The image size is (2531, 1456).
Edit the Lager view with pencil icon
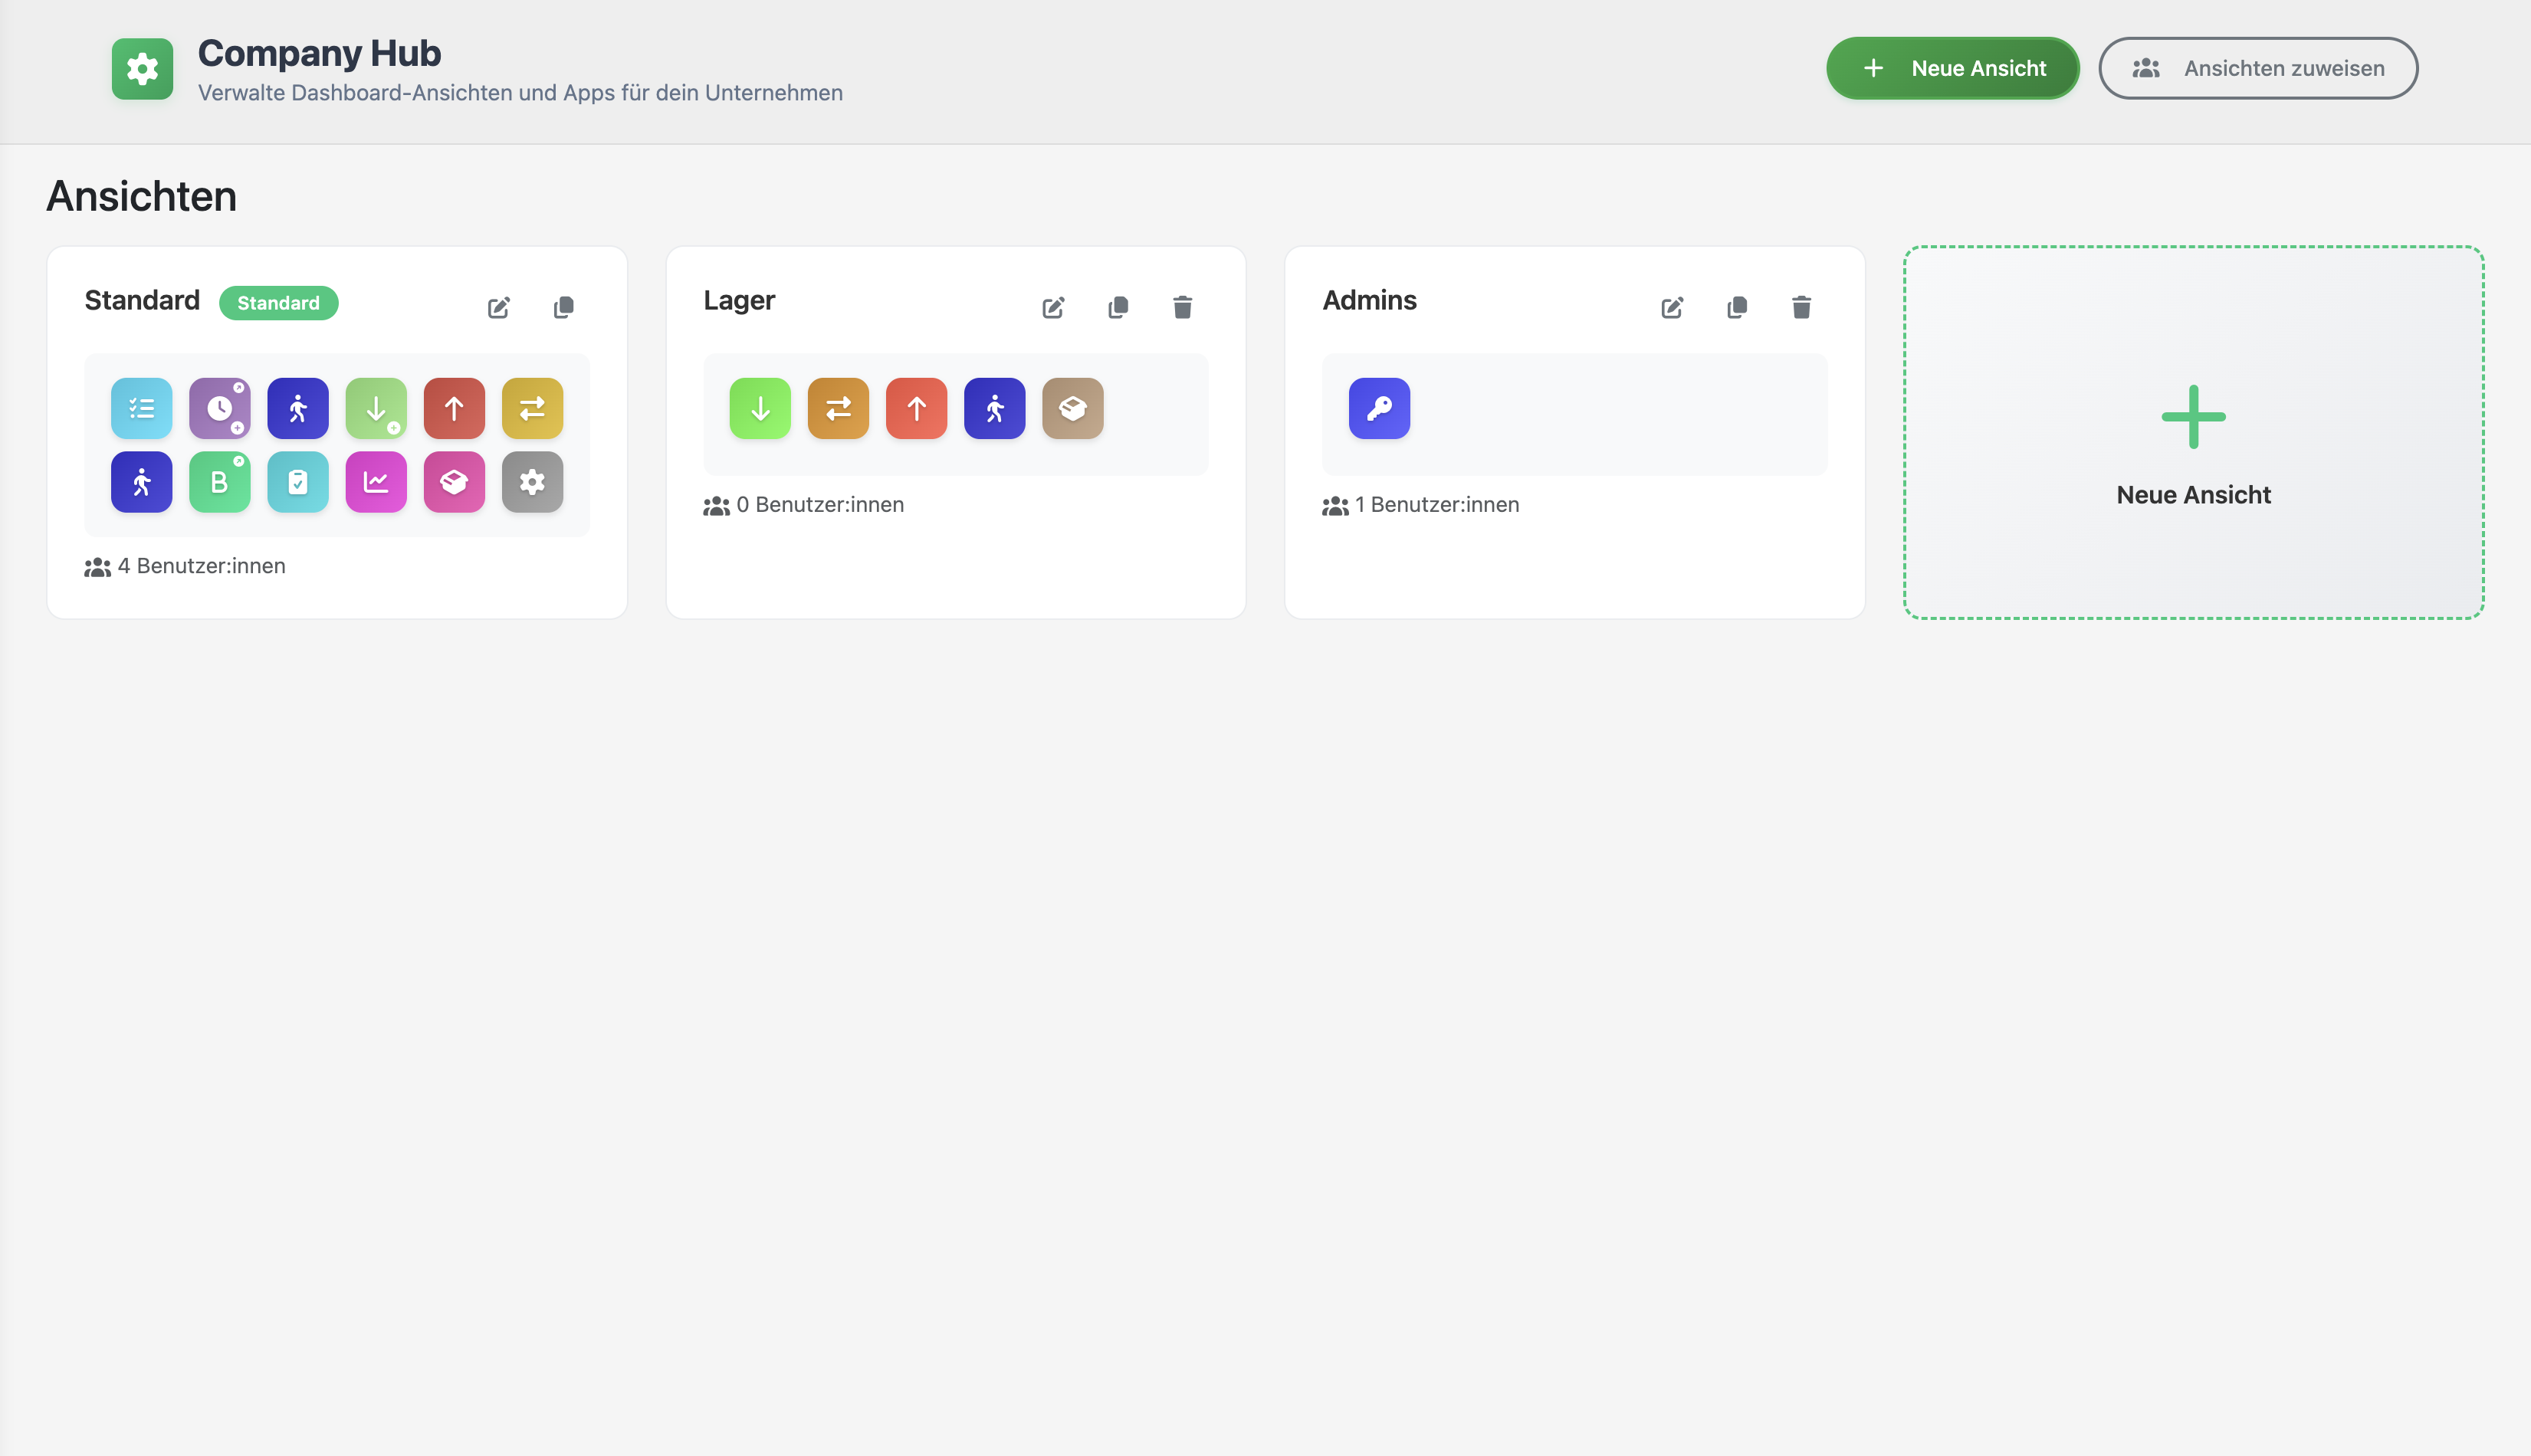pos(1053,307)
